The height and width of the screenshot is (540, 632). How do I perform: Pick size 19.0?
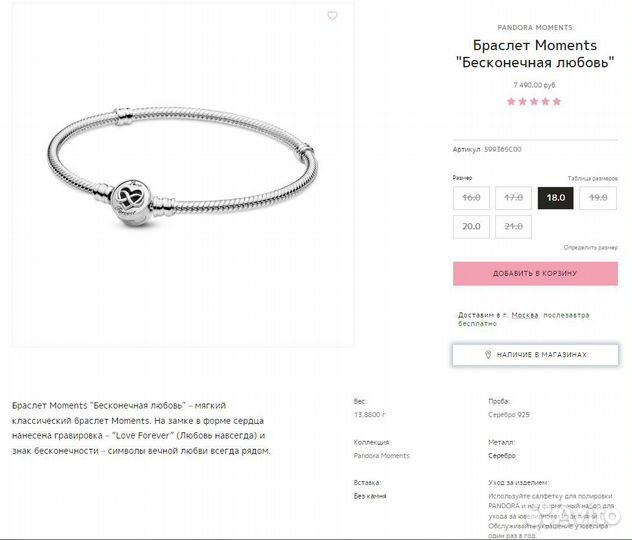pyautogui.click(x=598, y=198)
